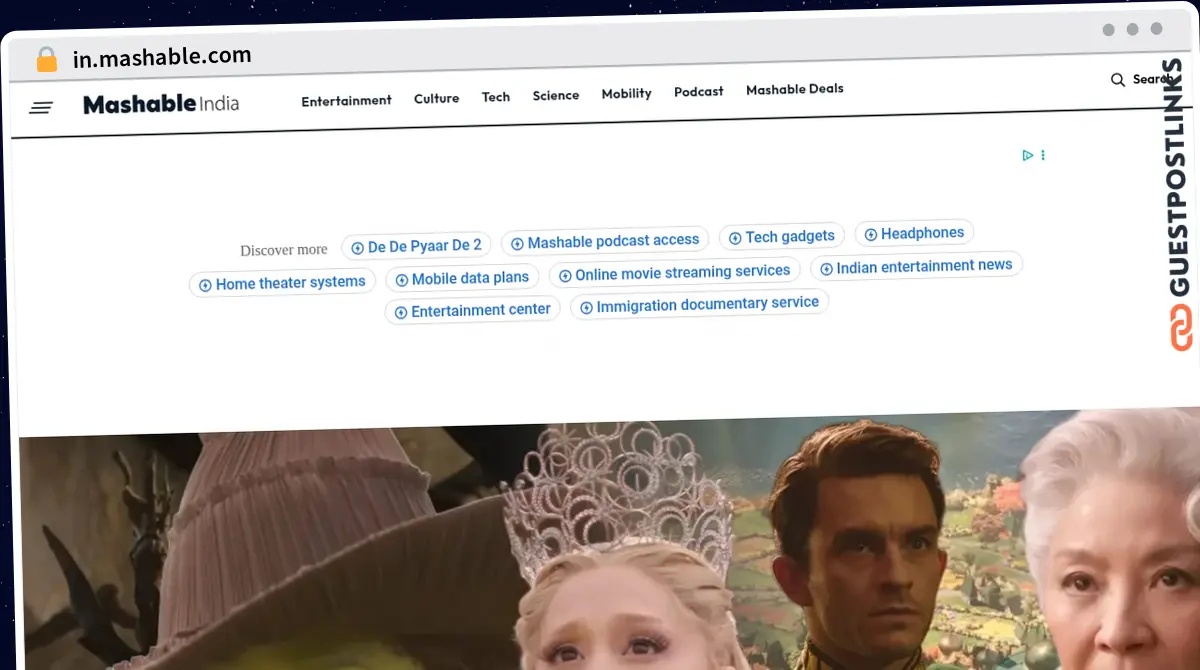Click the AdChoices triangle icon
This screenshot has height=670, width=1200.
click(x=1027, y=155)
